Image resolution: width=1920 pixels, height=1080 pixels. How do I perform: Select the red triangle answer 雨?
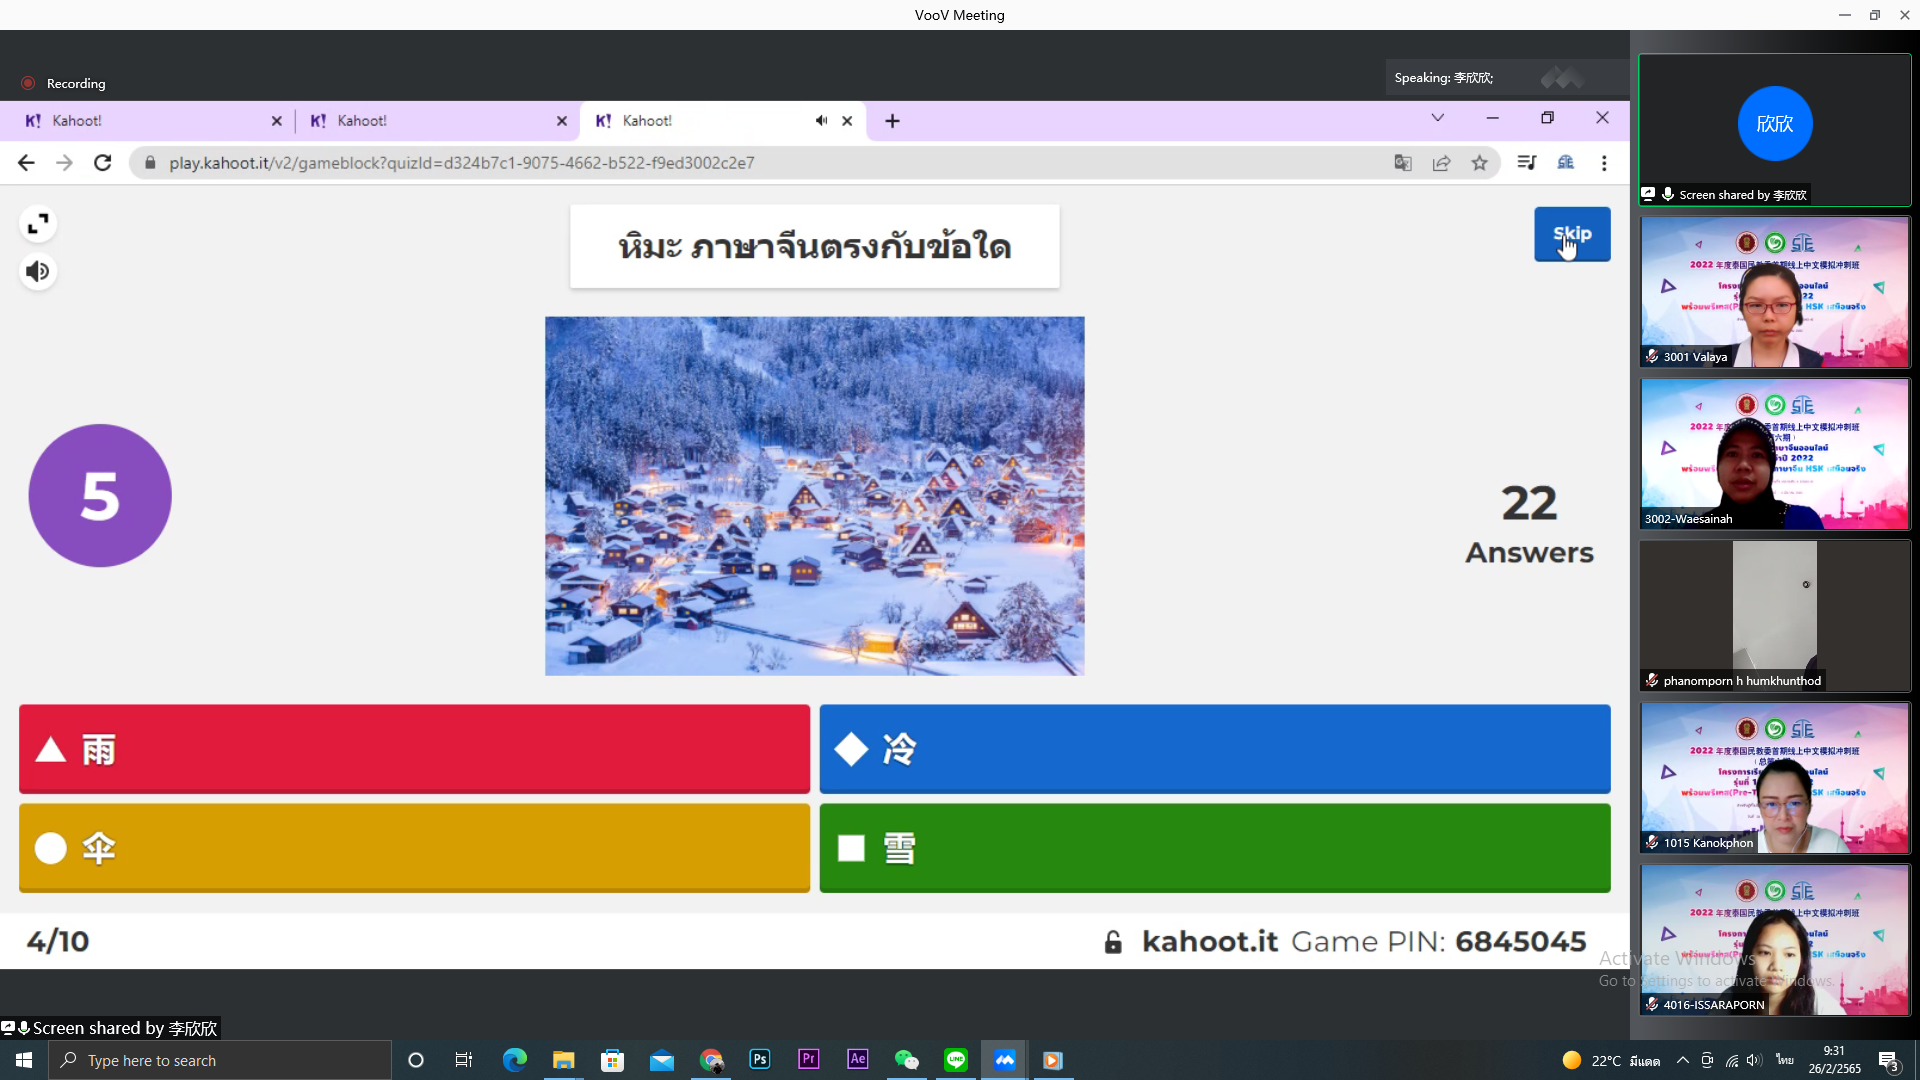pyautogui.click(x=414, y=749)
